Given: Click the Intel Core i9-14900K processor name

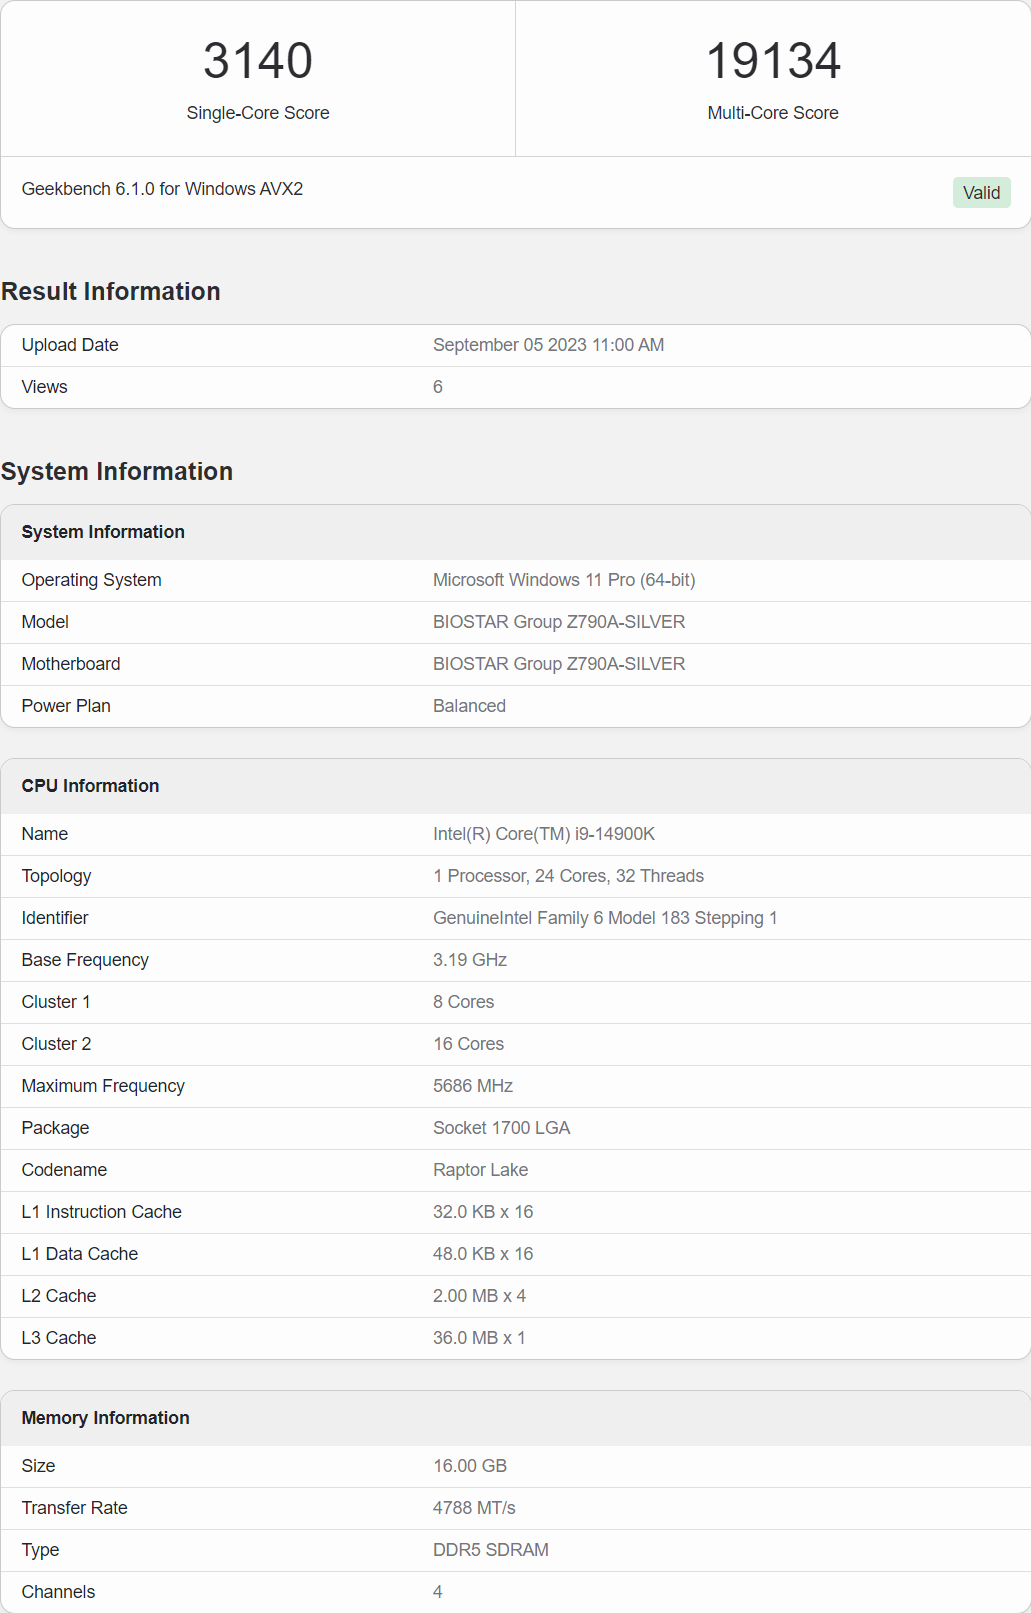Looking at the screenshot, I should (543, 834).
